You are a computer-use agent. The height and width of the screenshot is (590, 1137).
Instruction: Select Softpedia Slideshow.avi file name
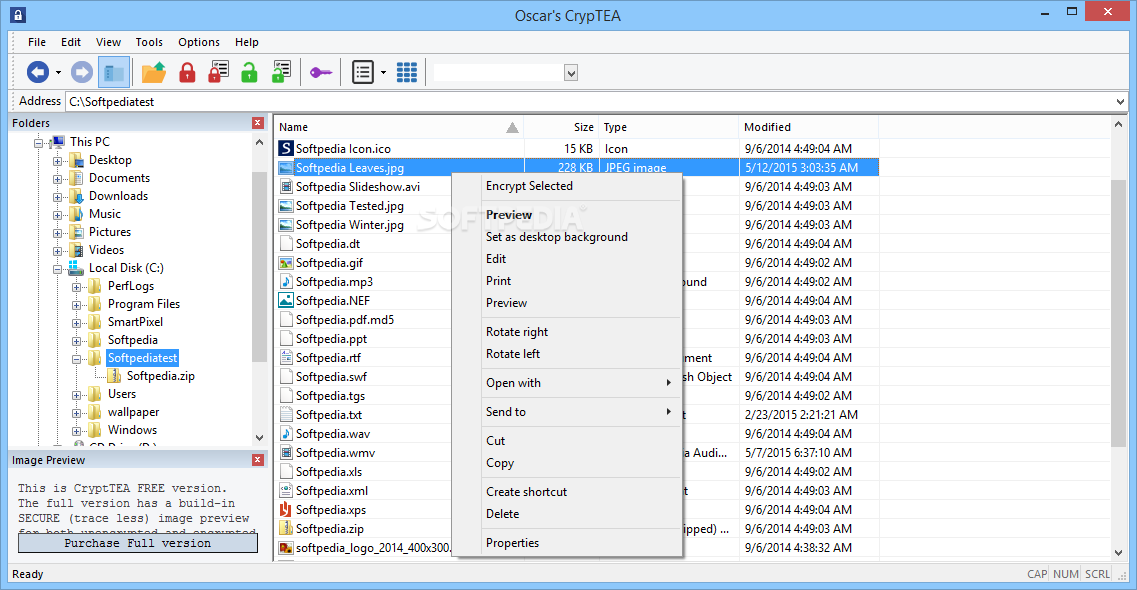click(357, 187)
